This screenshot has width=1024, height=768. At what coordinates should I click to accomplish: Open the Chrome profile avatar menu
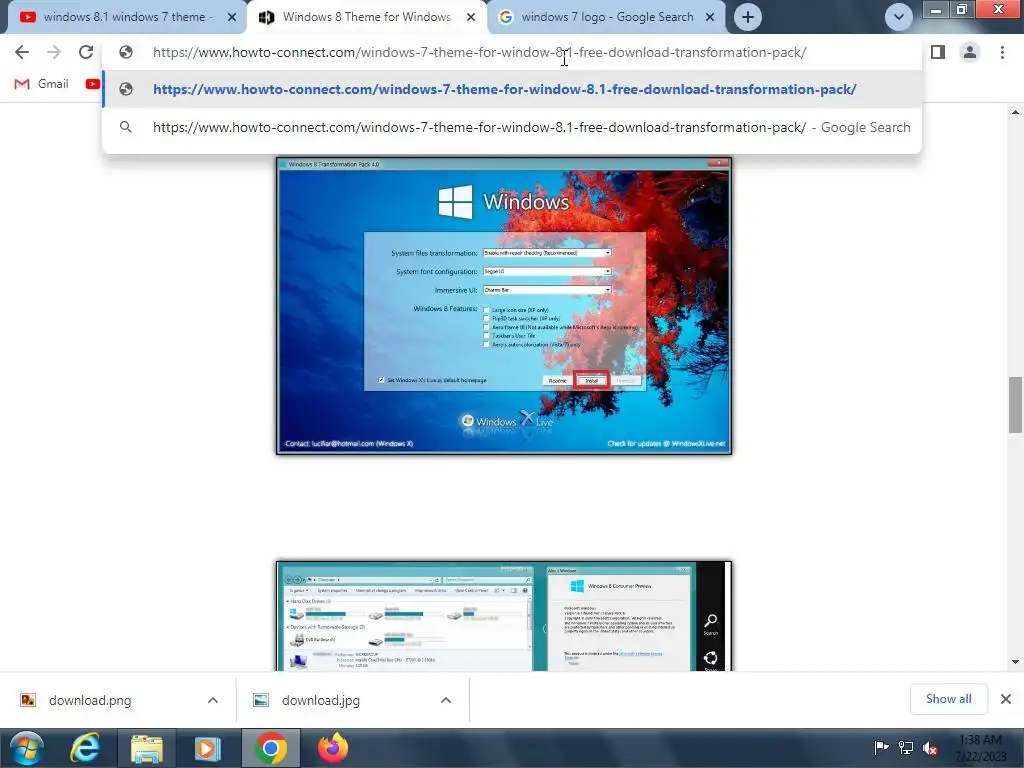coord(970,52)
